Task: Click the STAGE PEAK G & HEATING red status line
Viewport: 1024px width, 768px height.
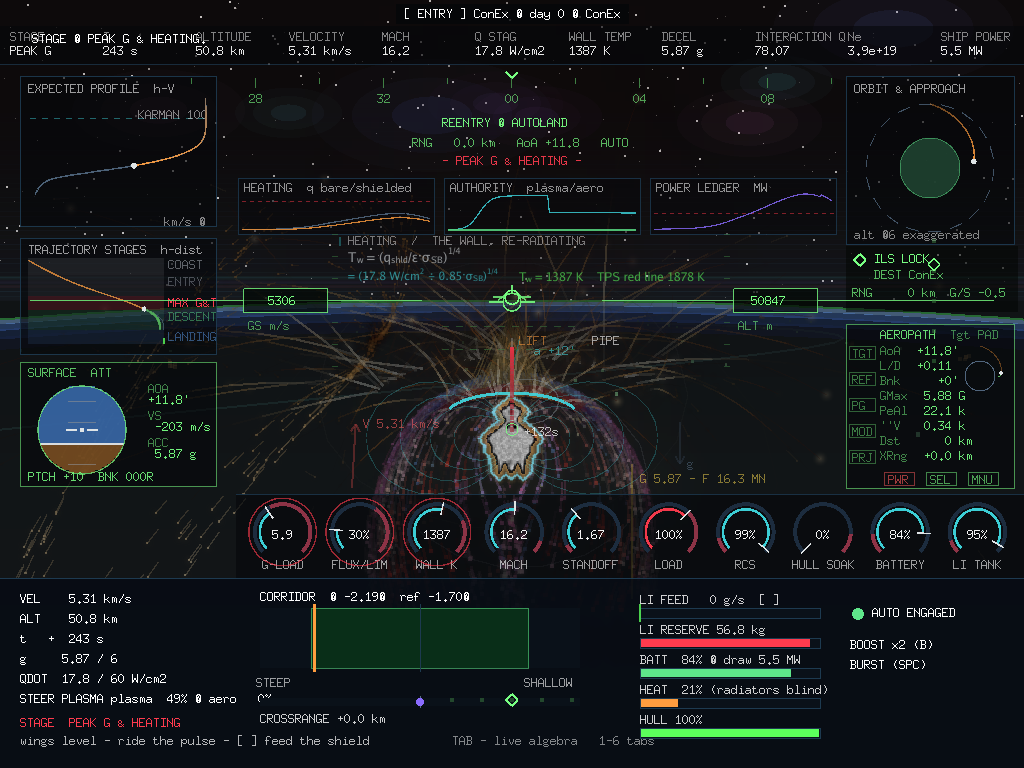Action: (100, 723)
